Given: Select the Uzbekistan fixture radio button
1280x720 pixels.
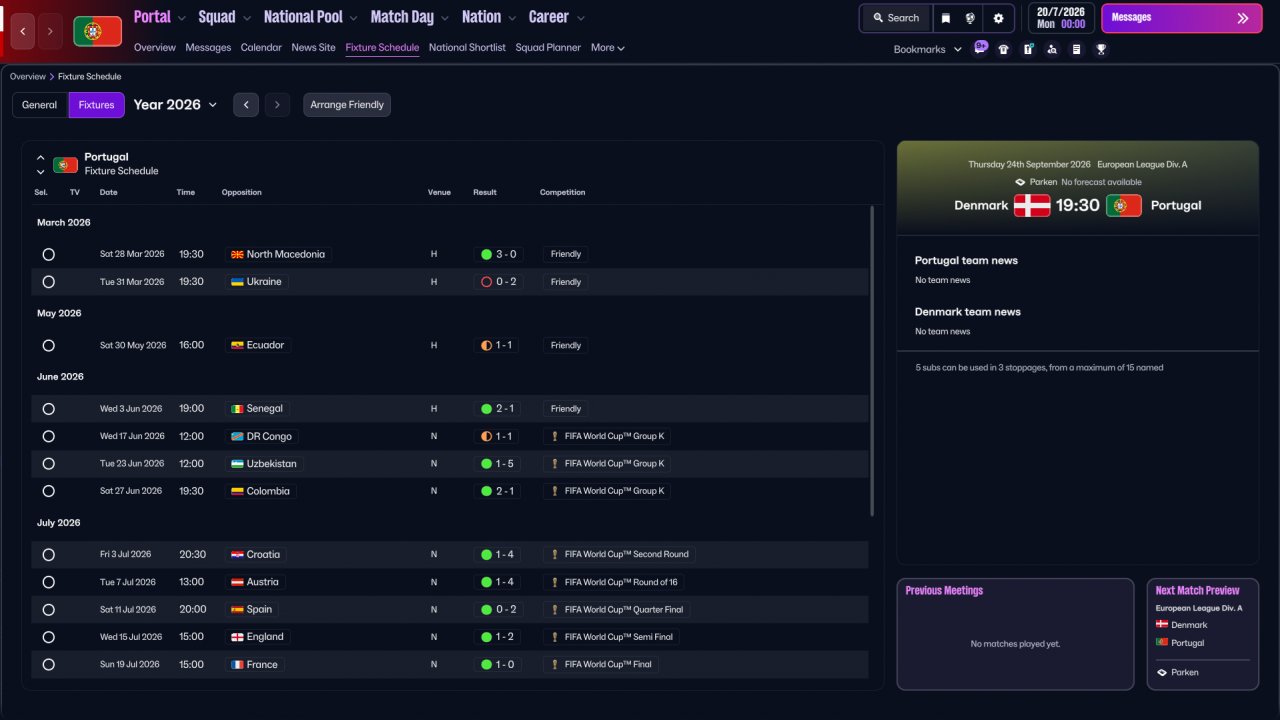Looking at the screenshot, I should [x=48, y=464].
